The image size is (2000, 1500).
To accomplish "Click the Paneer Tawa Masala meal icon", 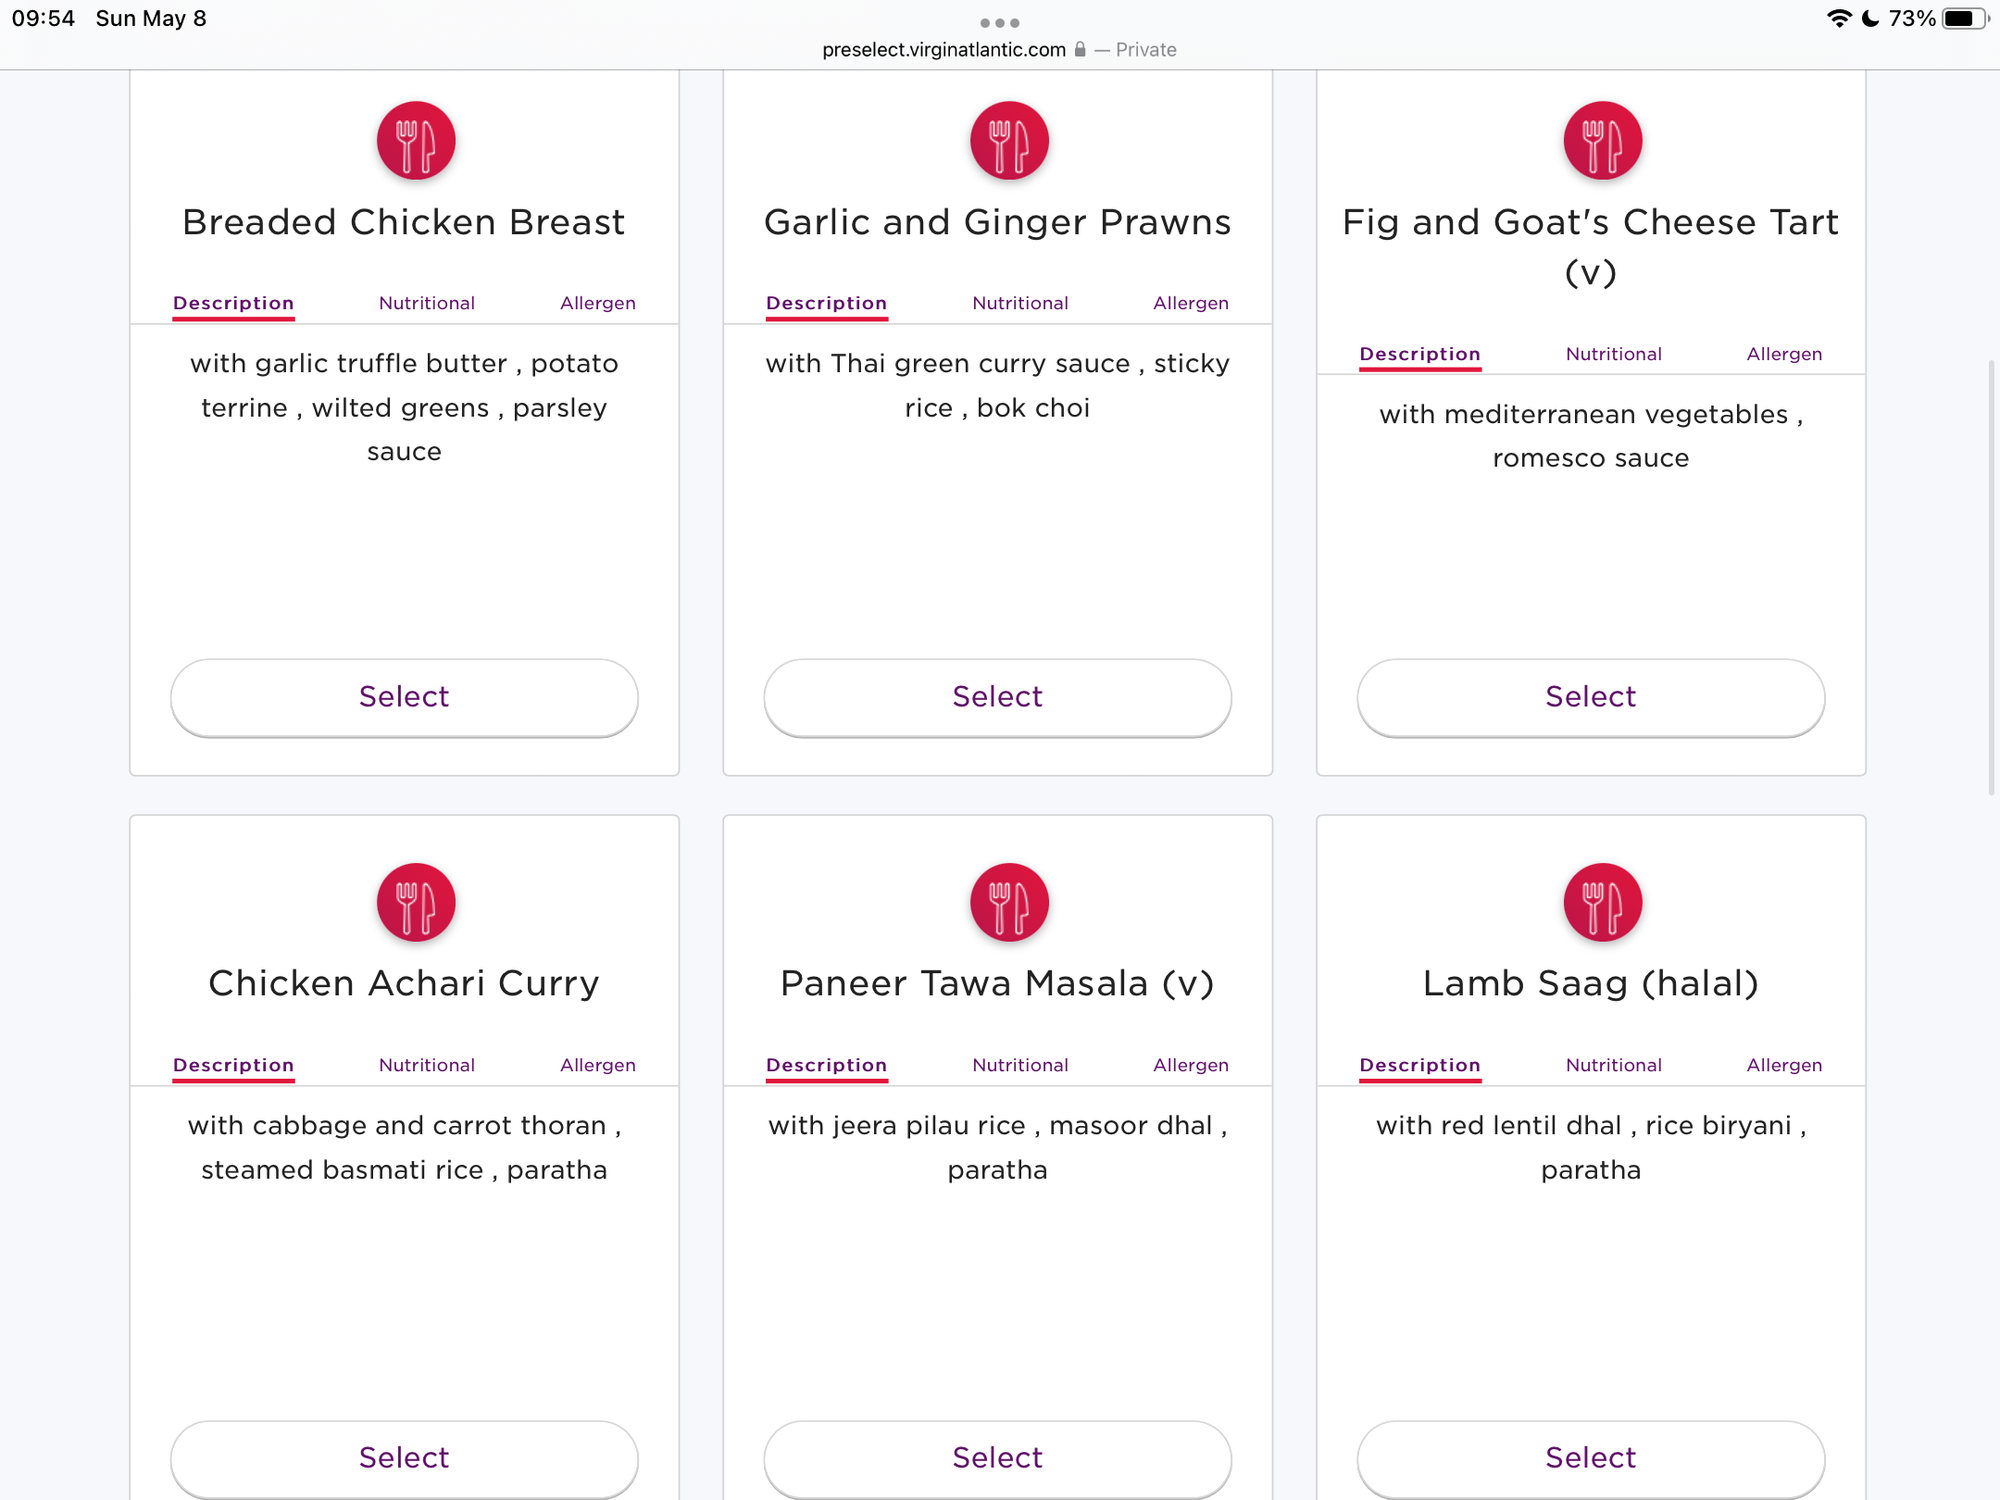I will coord(1009,902).
